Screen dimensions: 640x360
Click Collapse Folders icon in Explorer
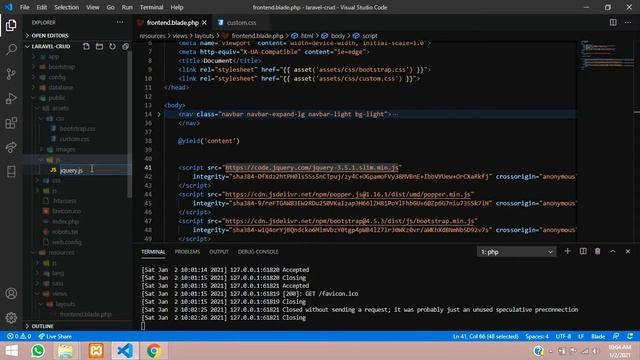(125, 47)
